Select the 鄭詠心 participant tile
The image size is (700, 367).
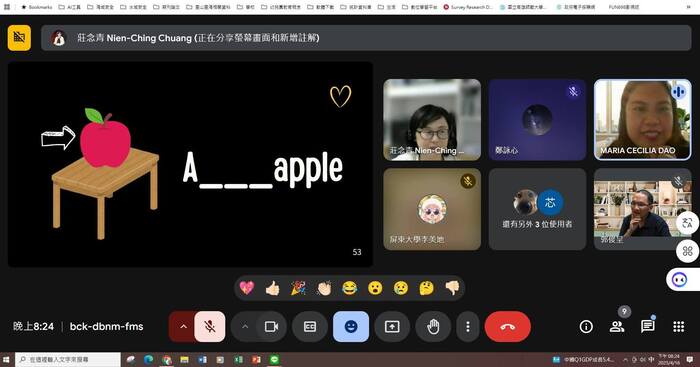tap(538, 120)
